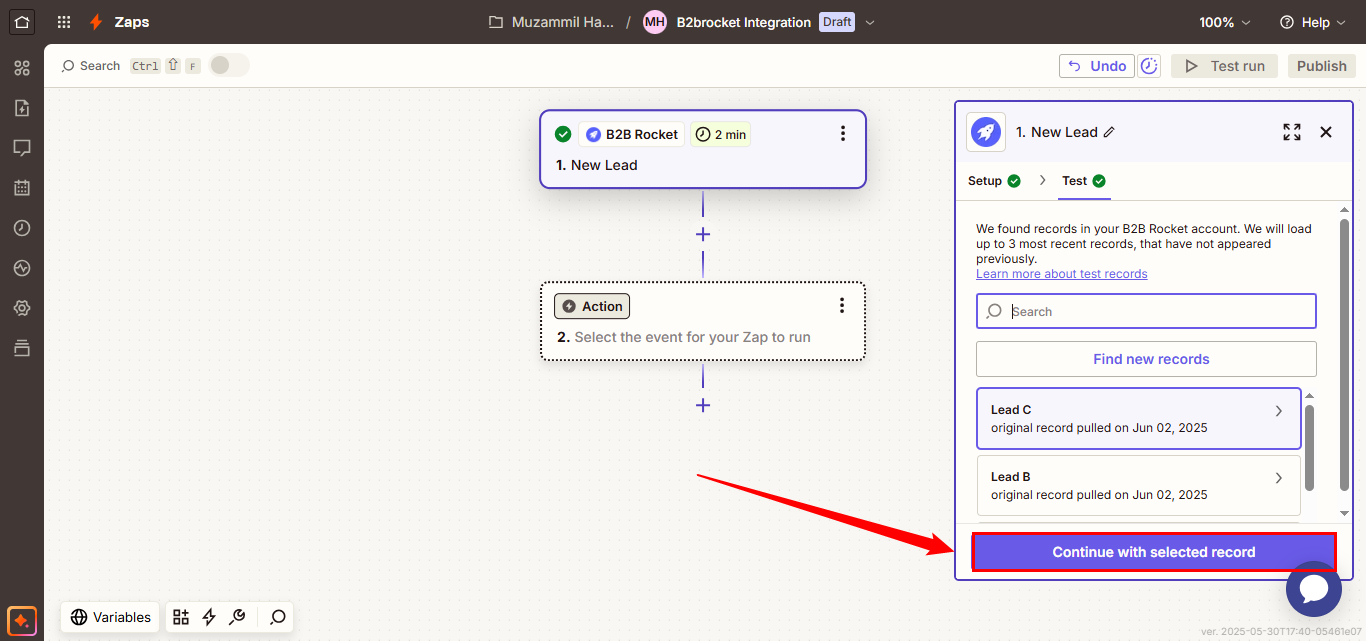Open Learn more about test records link
1366x641 pixels.
coord(1061,274)
